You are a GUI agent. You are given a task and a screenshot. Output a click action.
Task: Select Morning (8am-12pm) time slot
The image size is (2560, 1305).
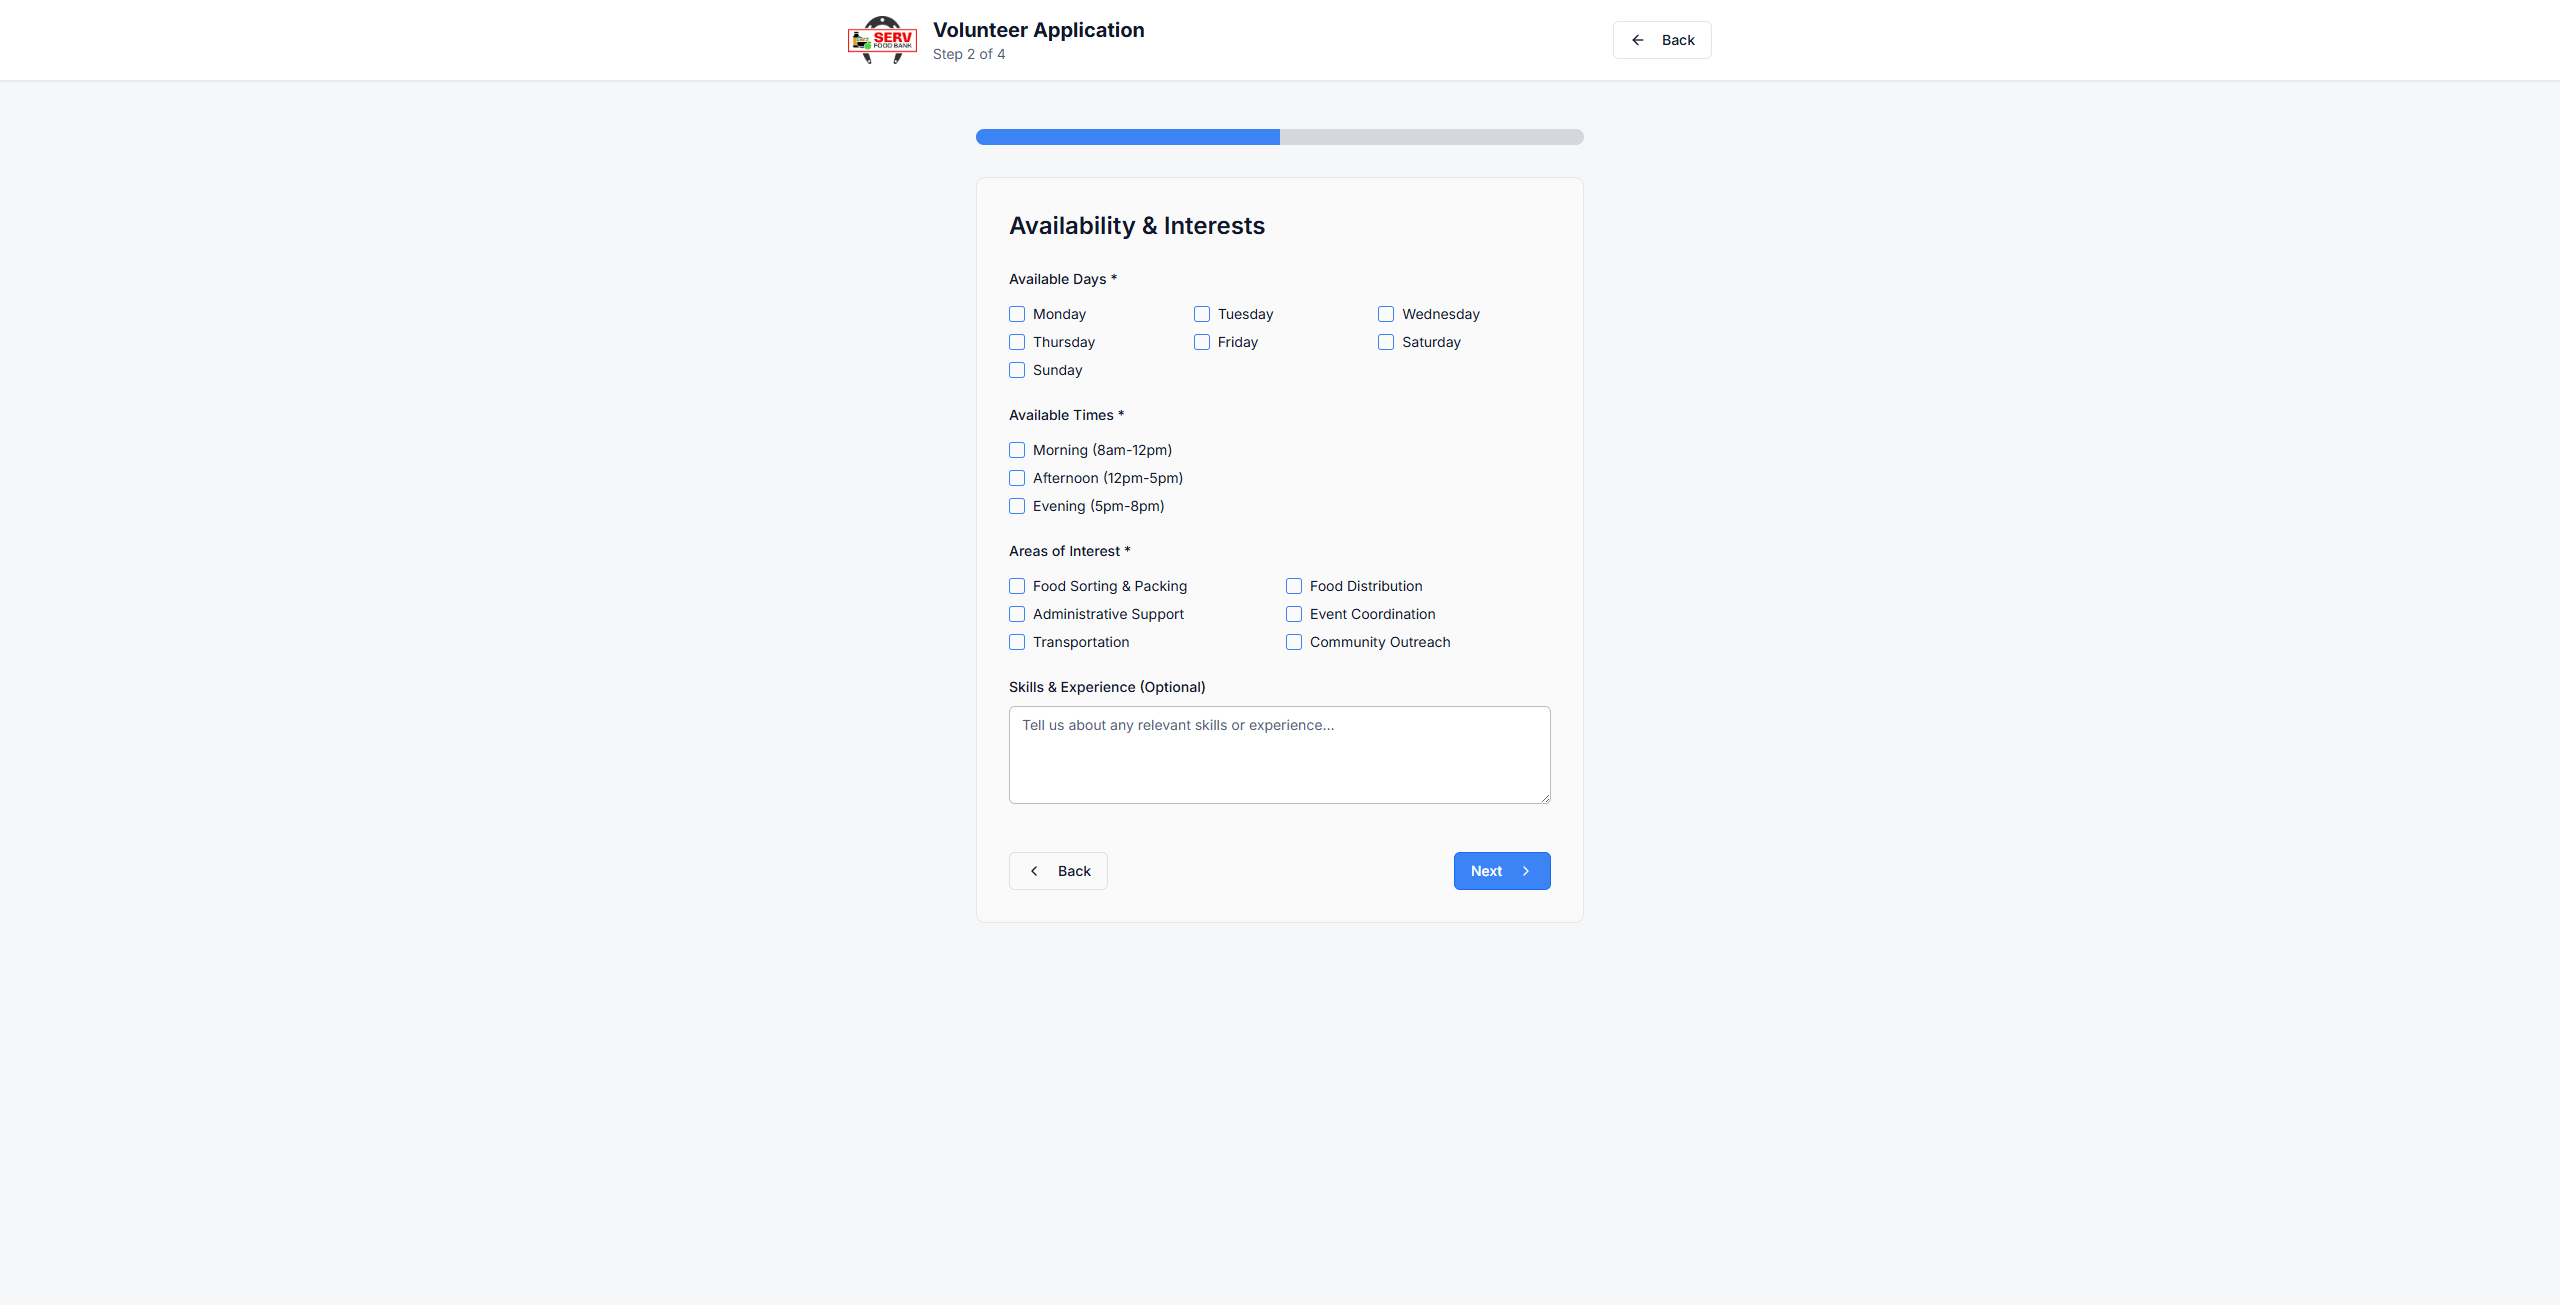point(1017,450)
